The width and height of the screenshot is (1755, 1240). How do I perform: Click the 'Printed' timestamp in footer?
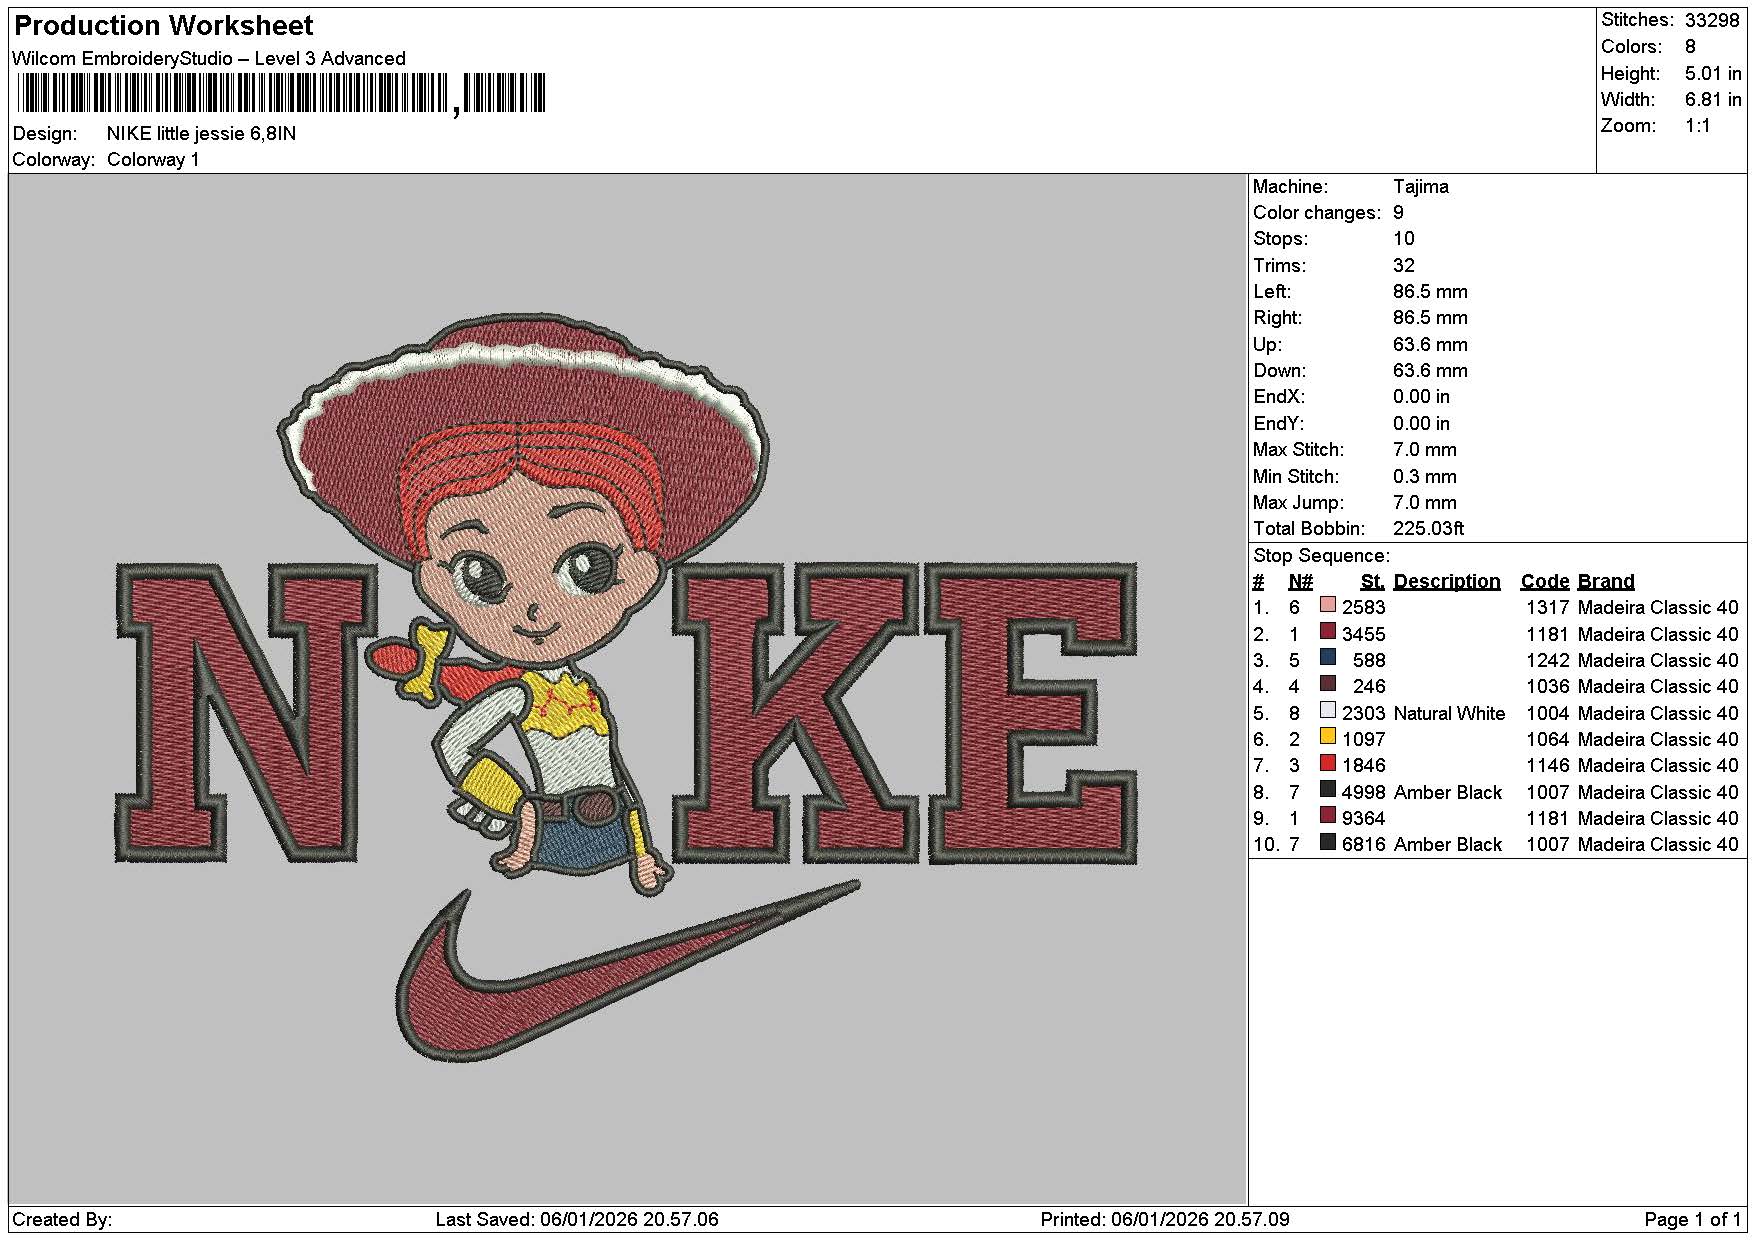coord(1165,1219)
